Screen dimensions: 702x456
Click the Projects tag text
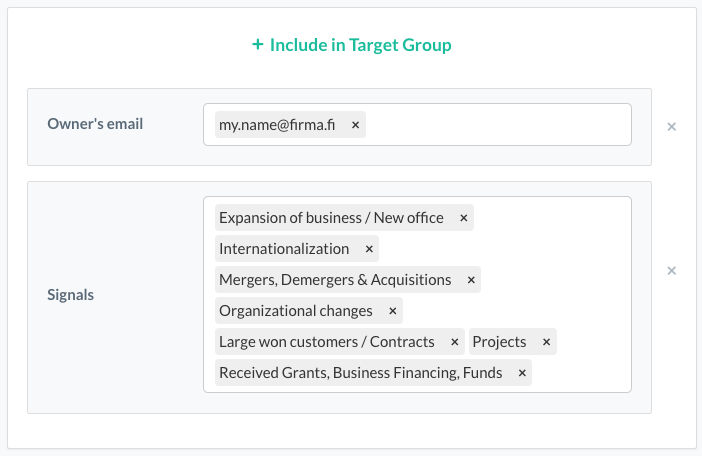coord(499,342)
